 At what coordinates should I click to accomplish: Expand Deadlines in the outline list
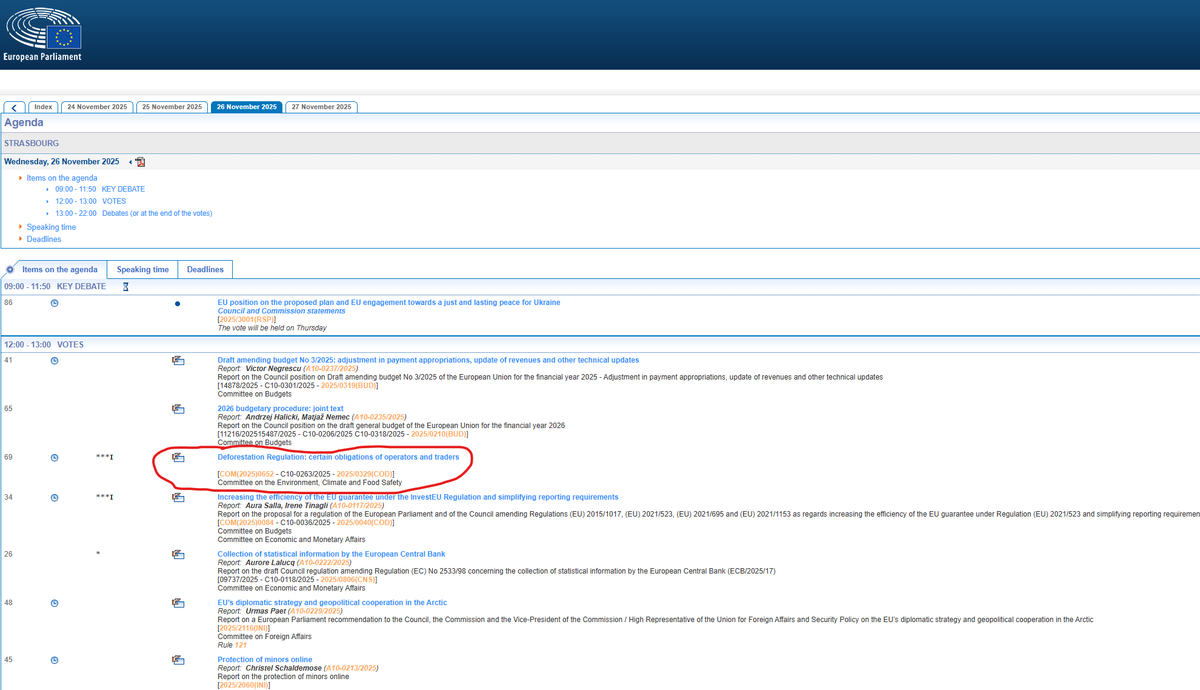pyautogui.click(x=44, y=239)
